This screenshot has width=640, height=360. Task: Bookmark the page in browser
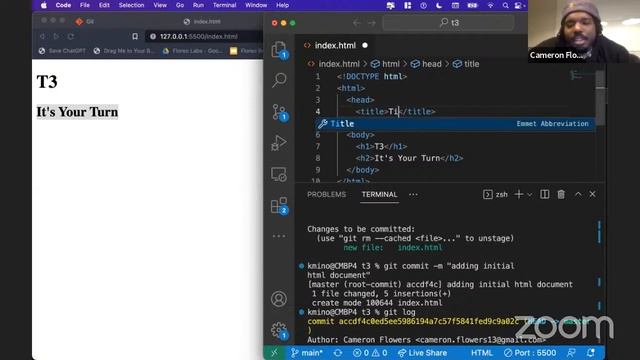(135, 36)
